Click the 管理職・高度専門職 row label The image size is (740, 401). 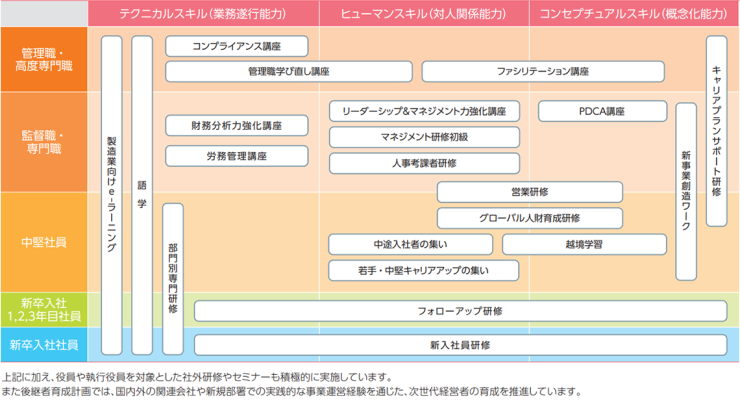coord(43,59)
